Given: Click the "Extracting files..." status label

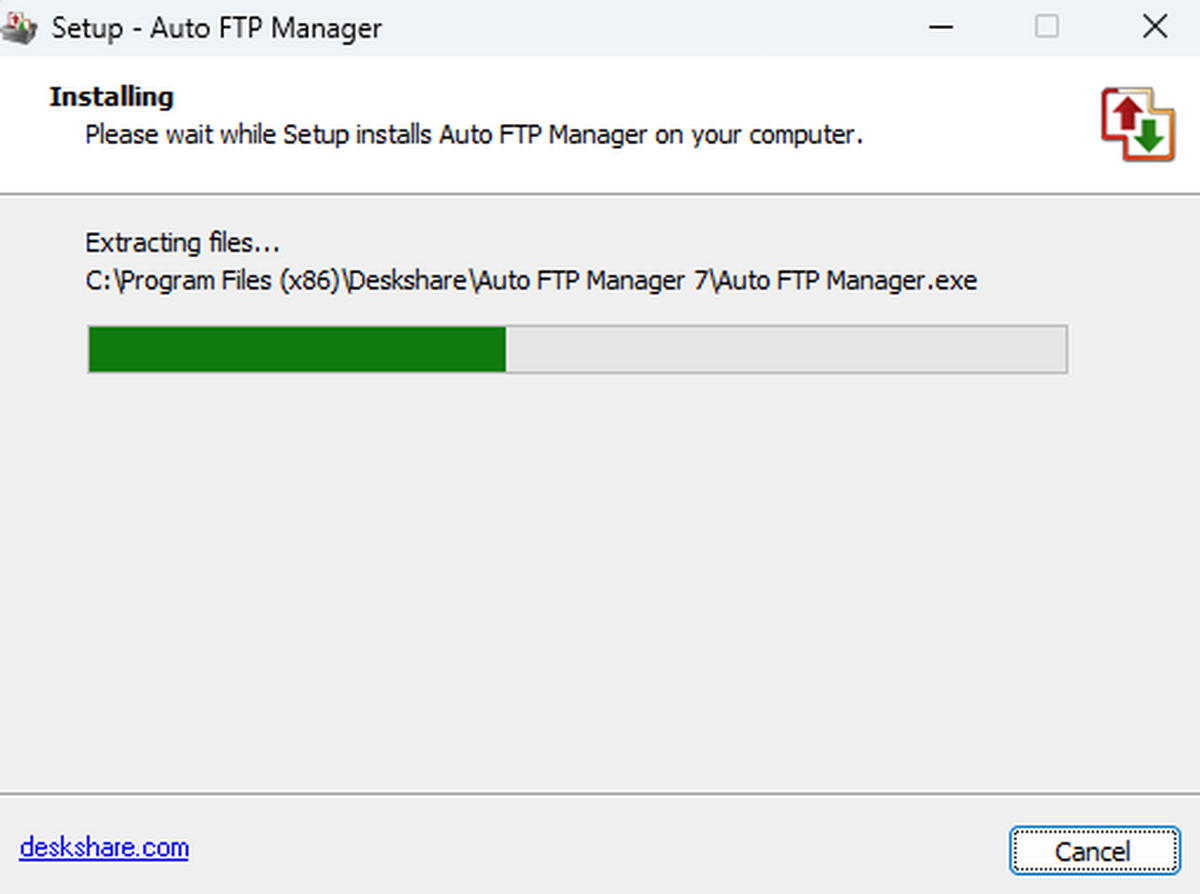Looking at the screenshot, I should pos(182,243).
